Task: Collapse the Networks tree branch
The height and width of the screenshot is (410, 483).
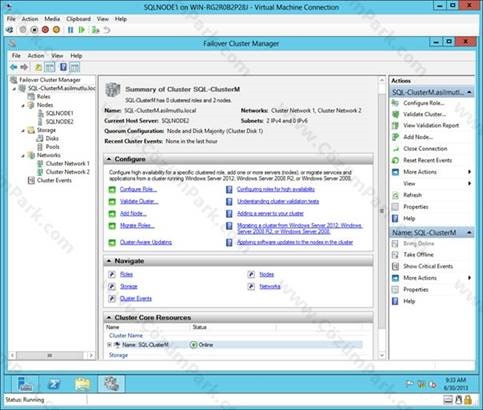Action: pos(23,156)
